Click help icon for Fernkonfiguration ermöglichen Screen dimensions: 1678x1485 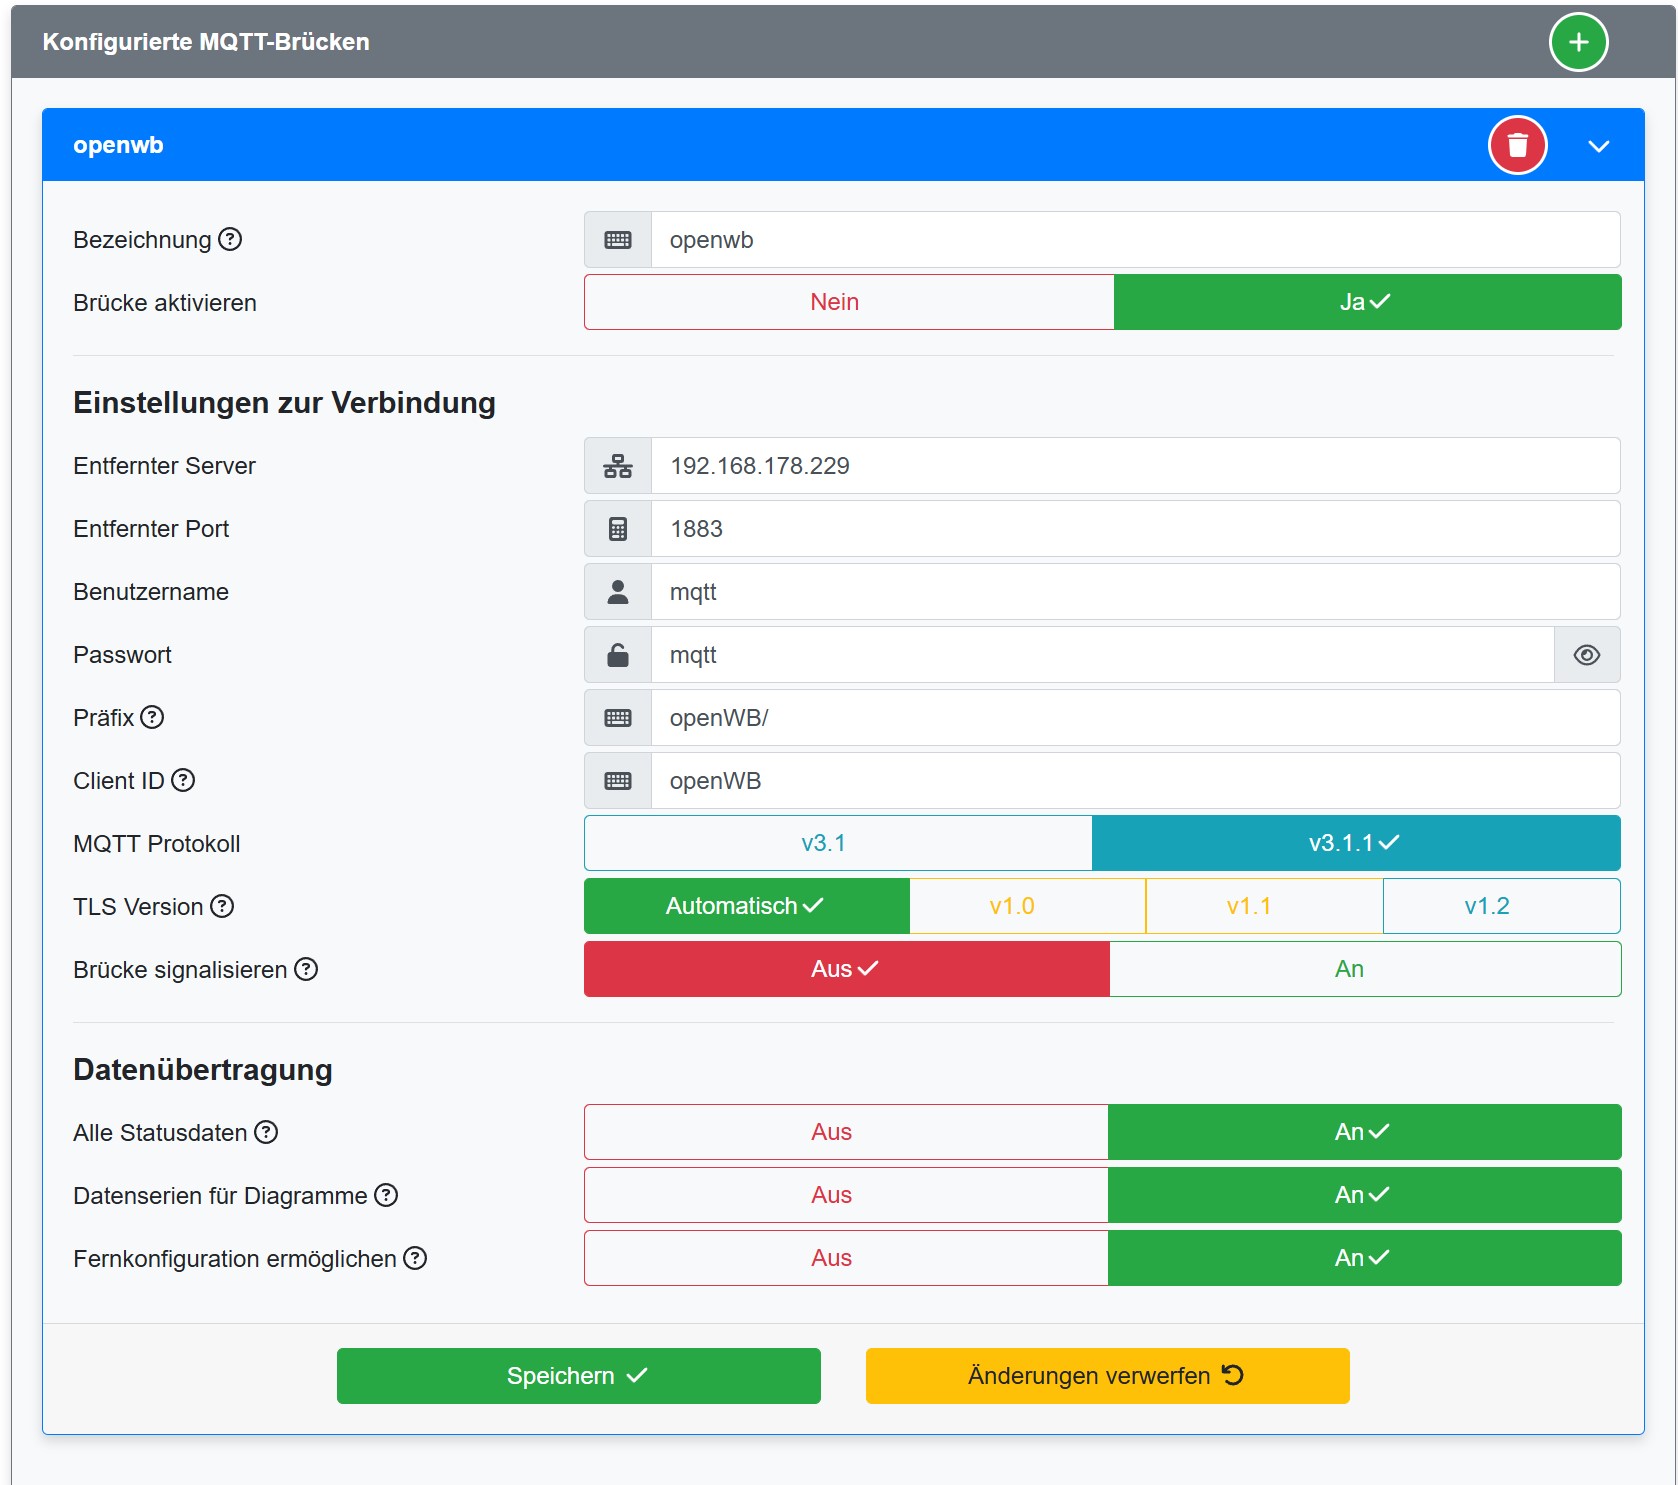click(x=415, y=1259)
